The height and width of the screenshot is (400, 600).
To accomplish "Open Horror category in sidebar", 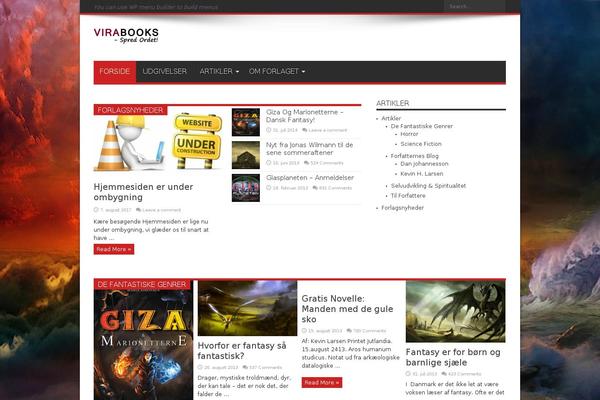I will coord(409,134).
